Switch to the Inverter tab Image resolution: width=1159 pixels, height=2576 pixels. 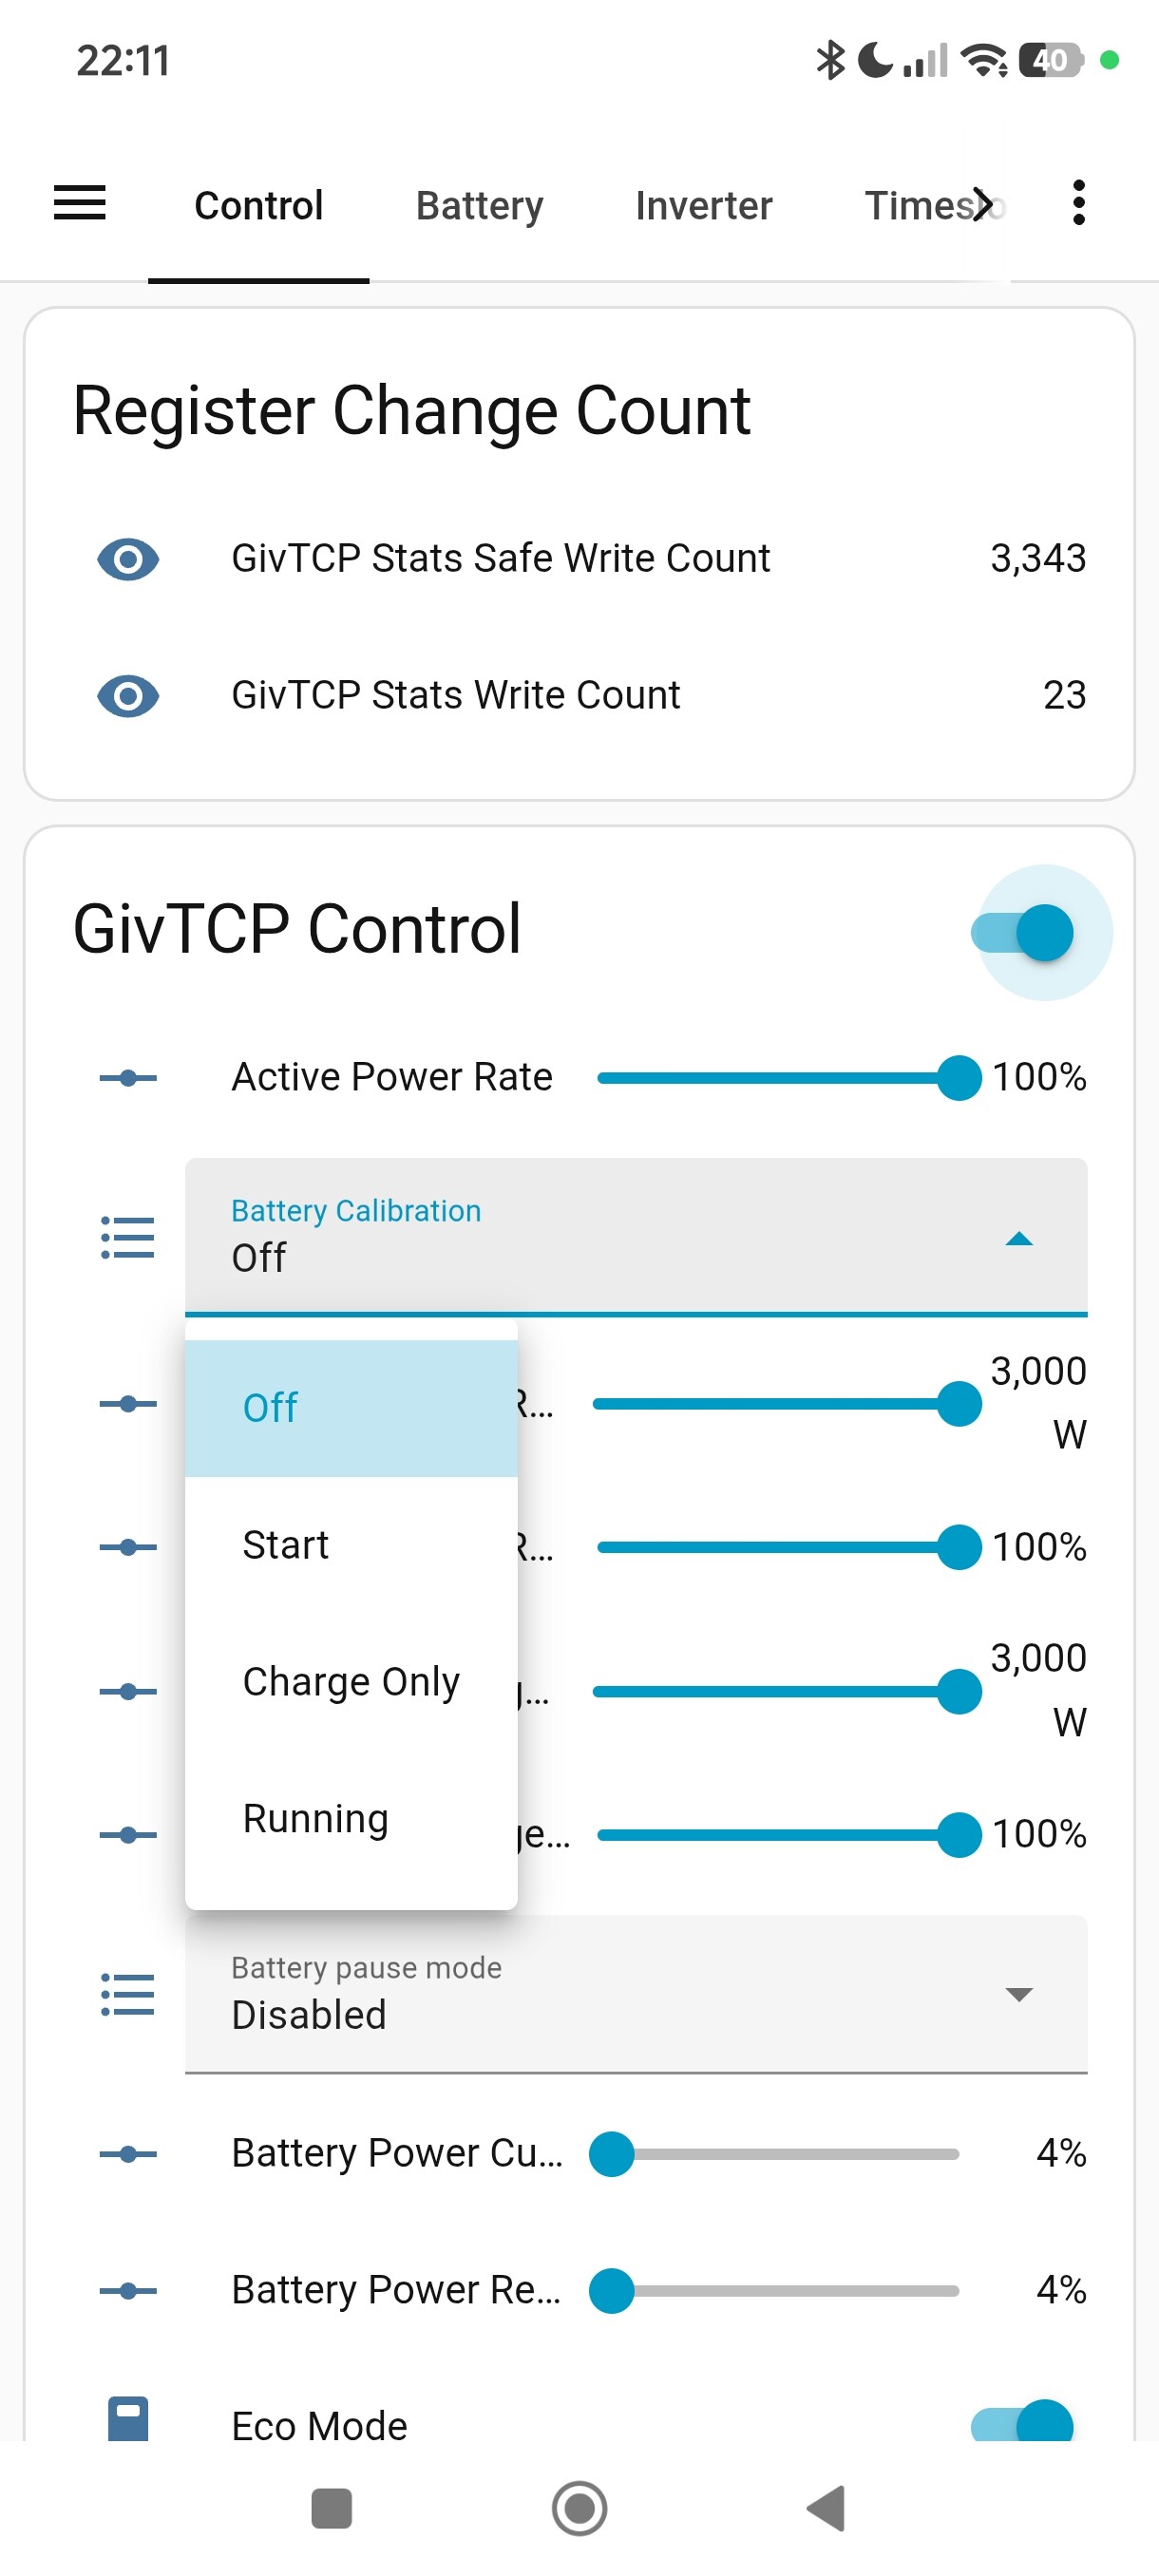[x=703, y=206]
